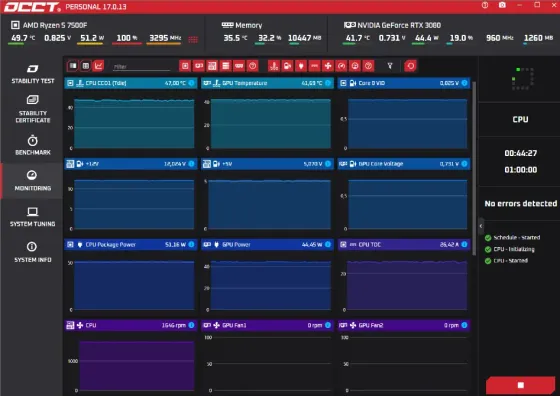Viewport: 560px width, 396px height.
Task: Click the funnel clear-filters icon
Action: (390, 66)
